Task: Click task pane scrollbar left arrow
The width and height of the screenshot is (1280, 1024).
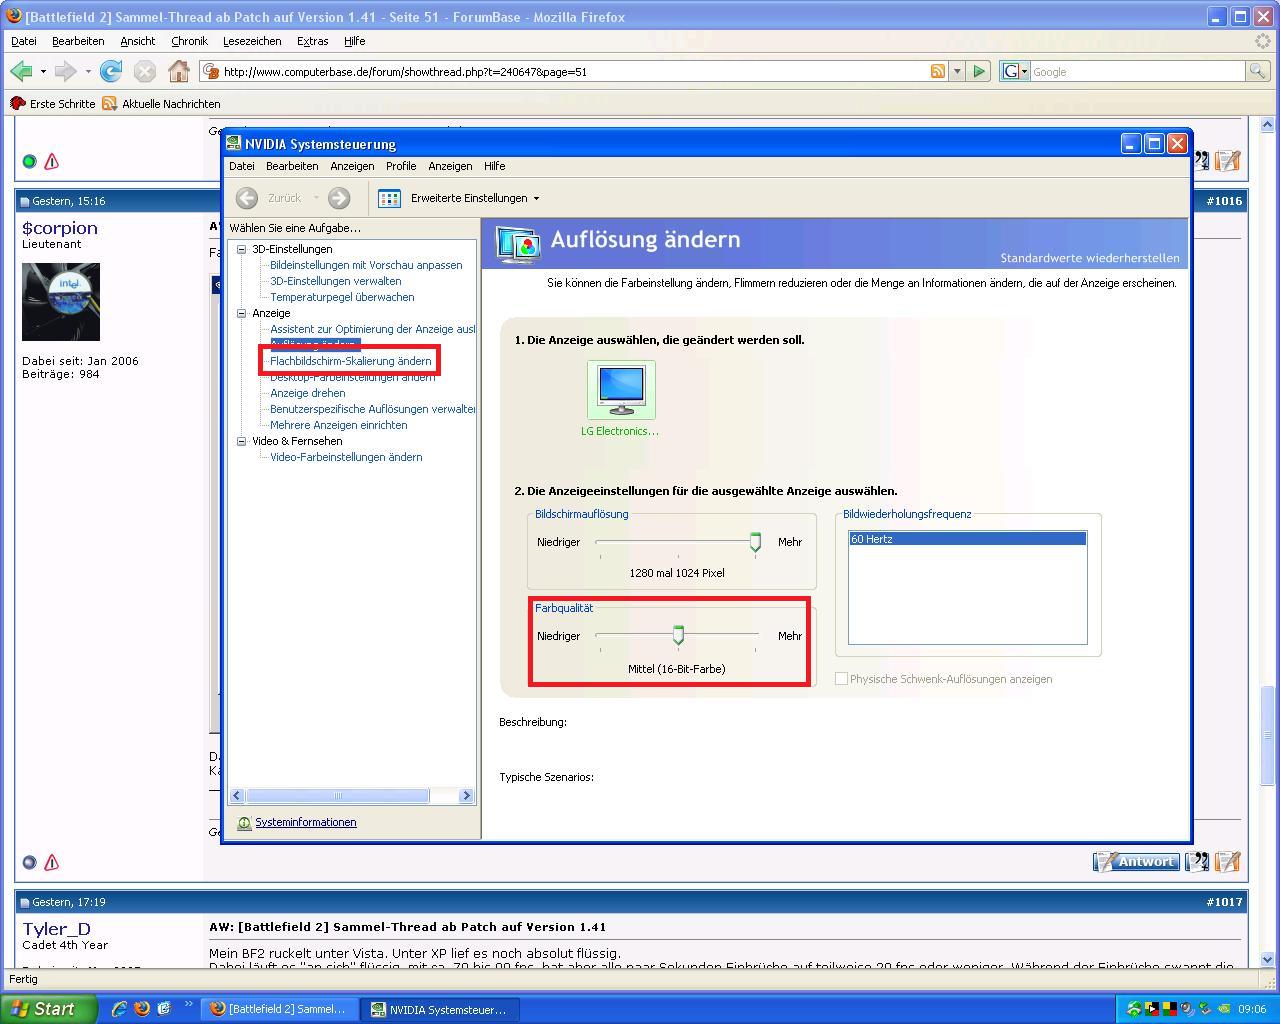Action: tap(237, 796)
